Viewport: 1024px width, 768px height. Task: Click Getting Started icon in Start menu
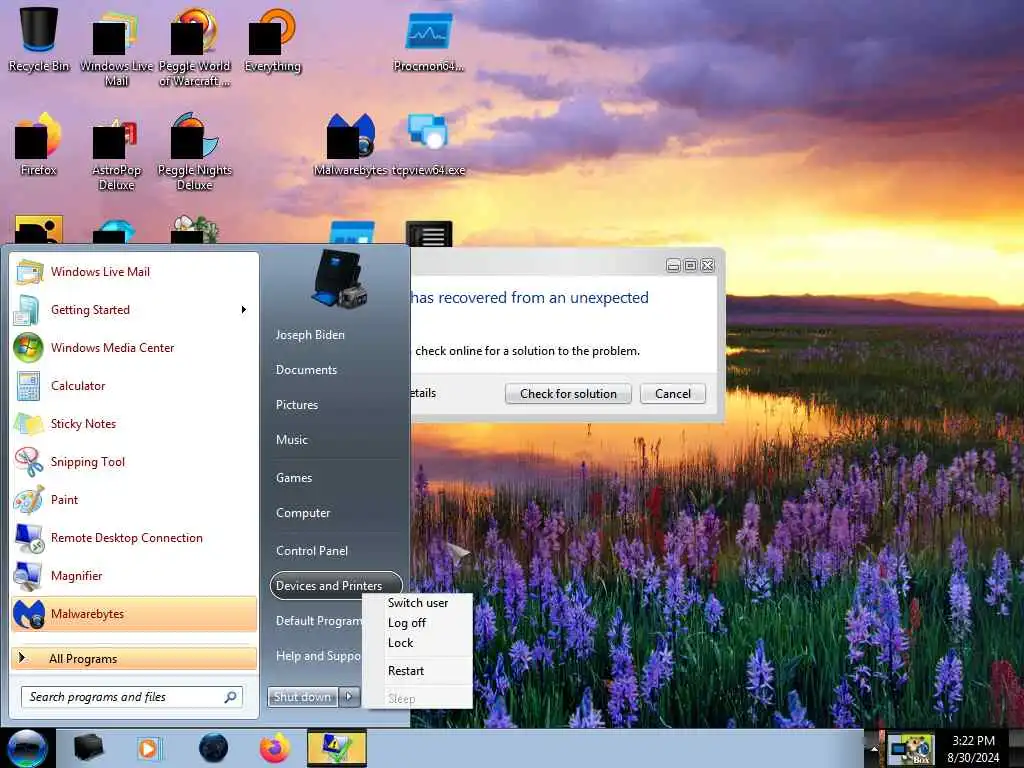28,310
